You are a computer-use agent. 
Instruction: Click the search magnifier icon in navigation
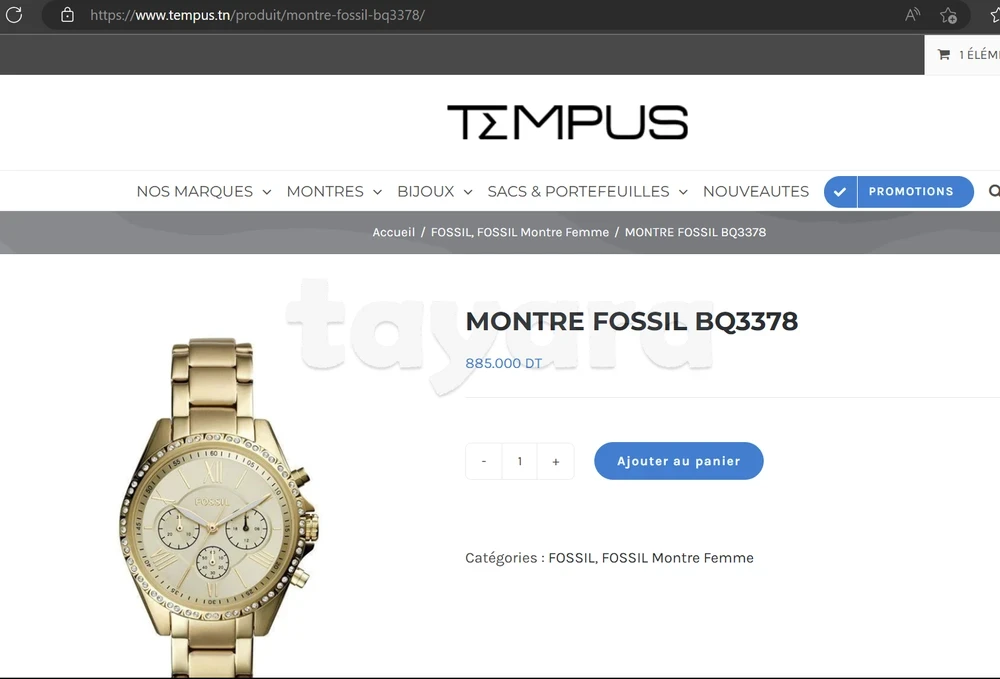tap(994, 191)
